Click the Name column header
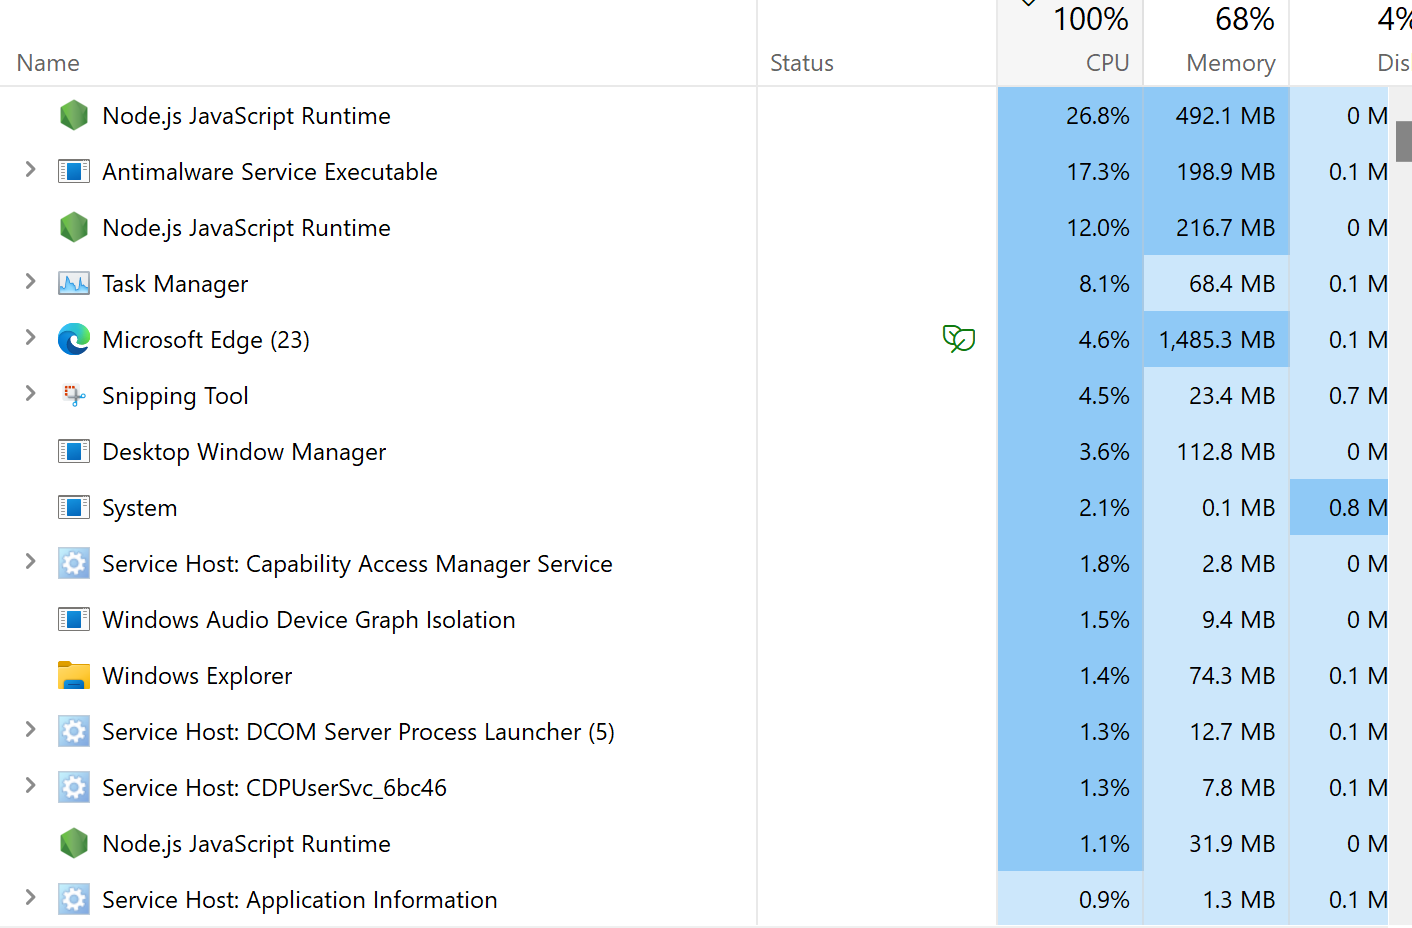 coord(47,62)
